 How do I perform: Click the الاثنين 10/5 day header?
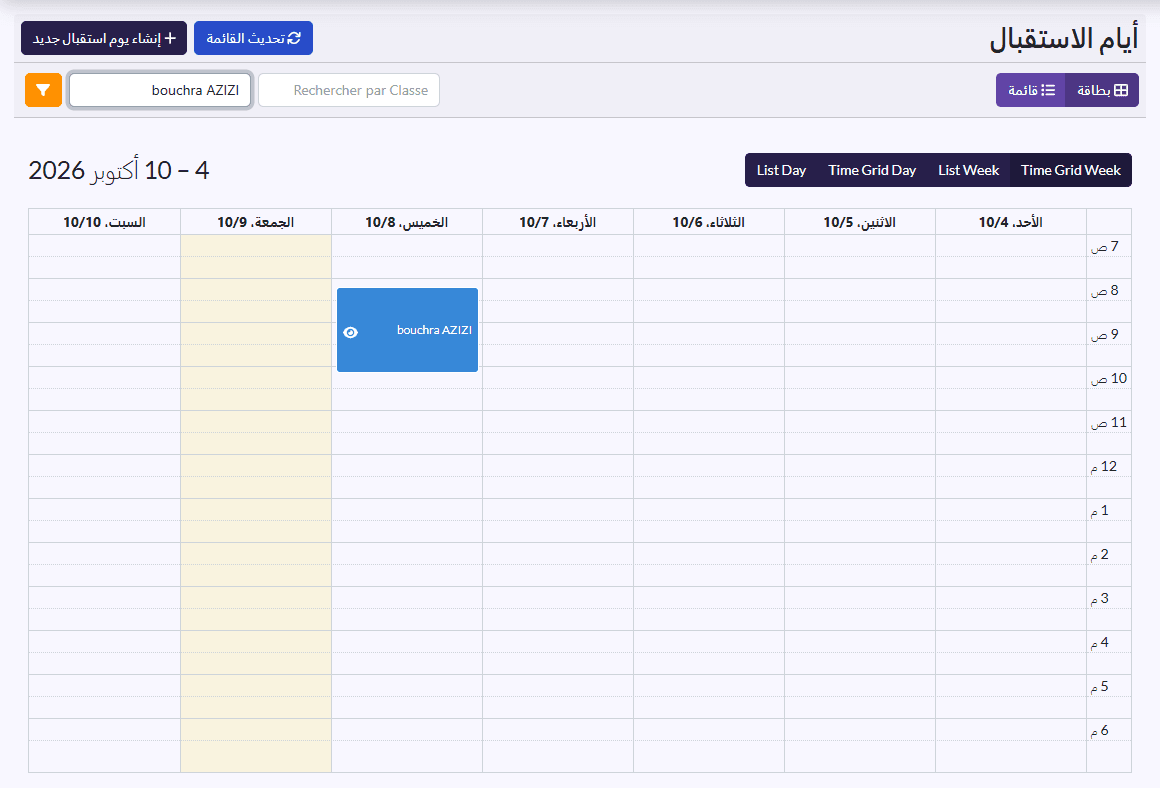(x=860, y=222)
